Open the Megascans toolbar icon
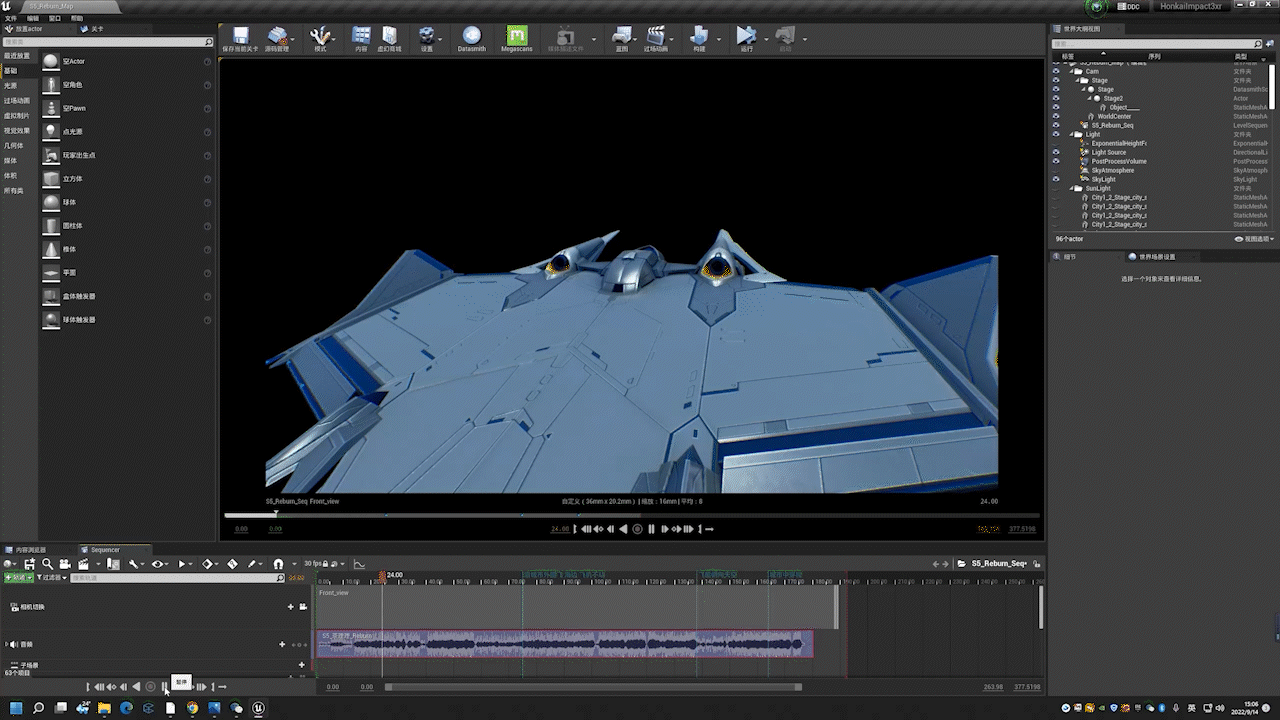This screenshot has height=720, width=1280. coord(517,36)
